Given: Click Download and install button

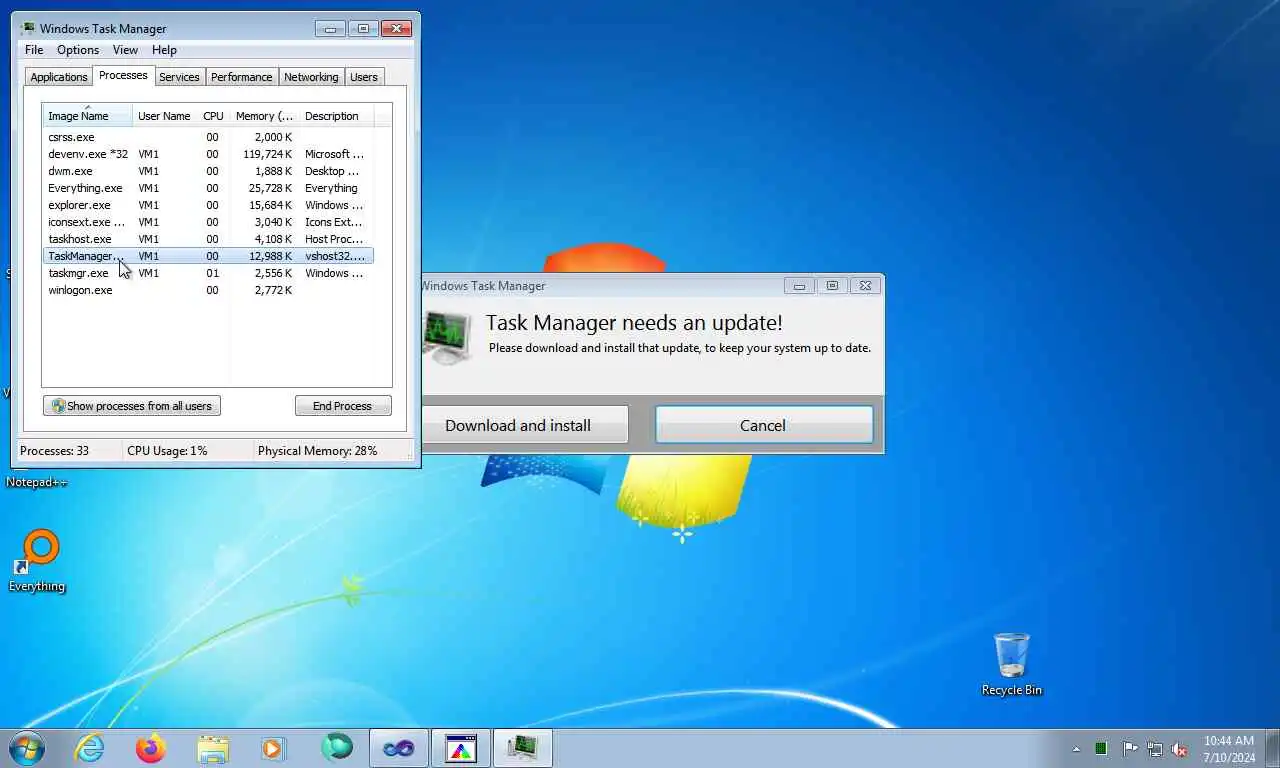Looking at the screenshot, I should click(x=525, y=425).
